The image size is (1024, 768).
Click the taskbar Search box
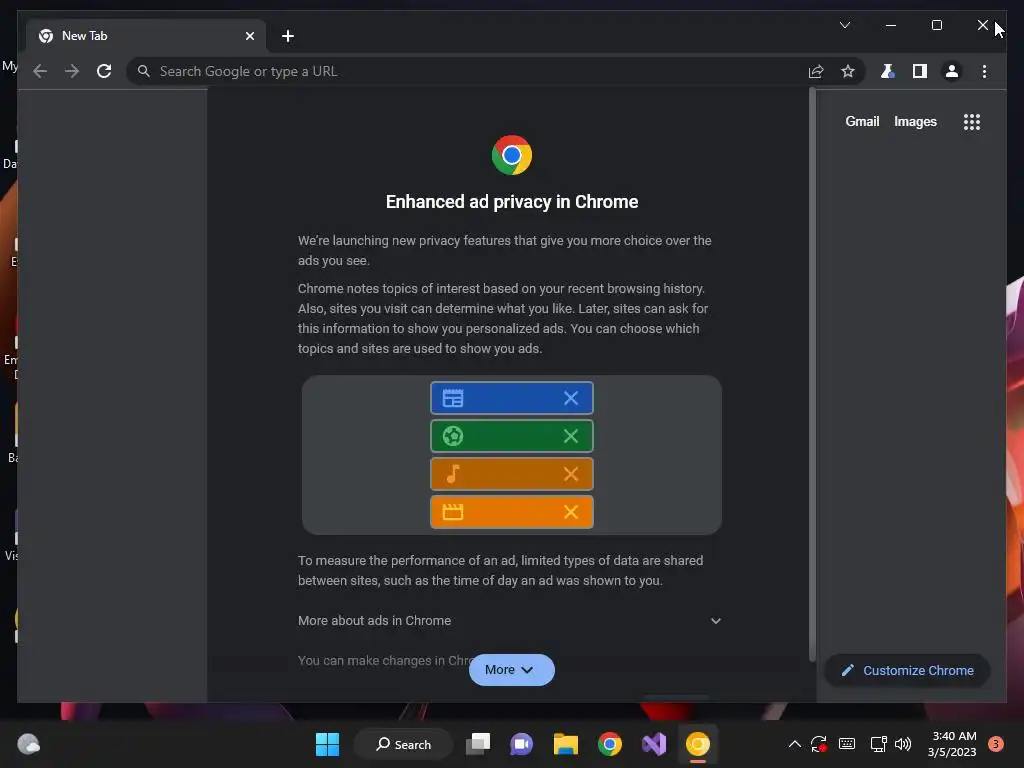click(404, 744)
